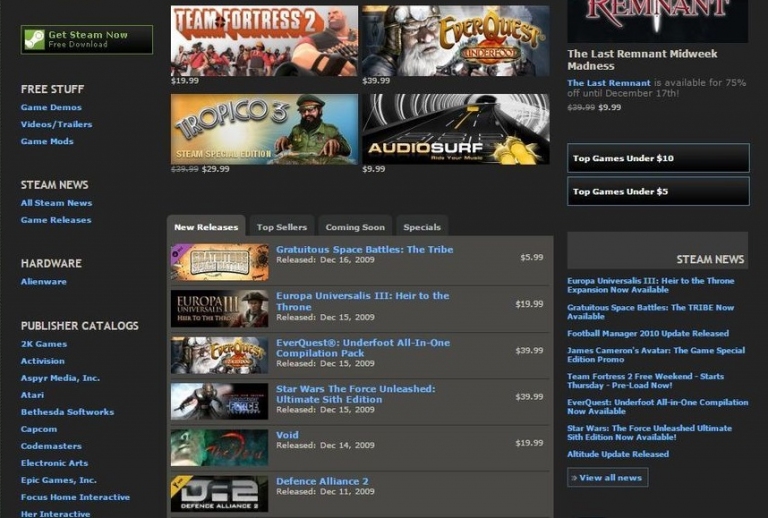Click the $9.99 Audiosurf price
The image size is (768, 518).
coord(374,169)
